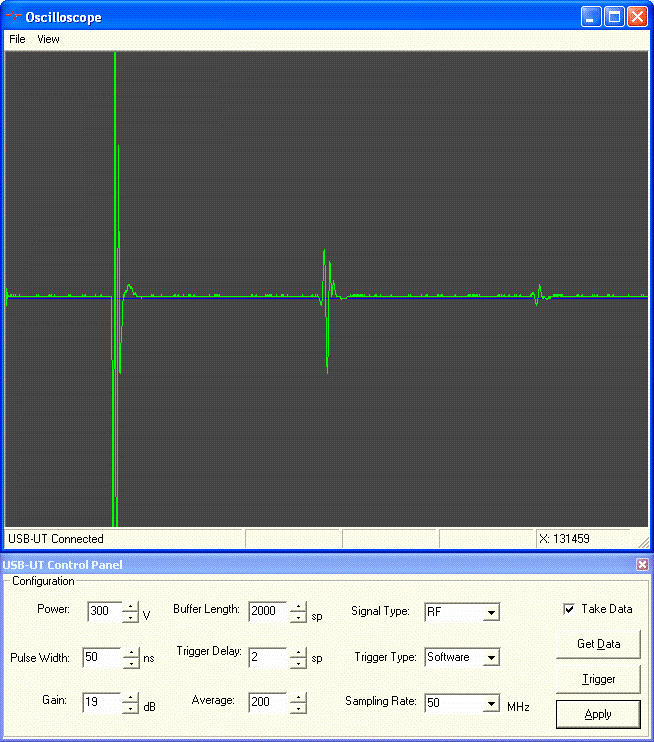Click the Average input field
This screenshot has height=742, width=654.
coord(267,702)
